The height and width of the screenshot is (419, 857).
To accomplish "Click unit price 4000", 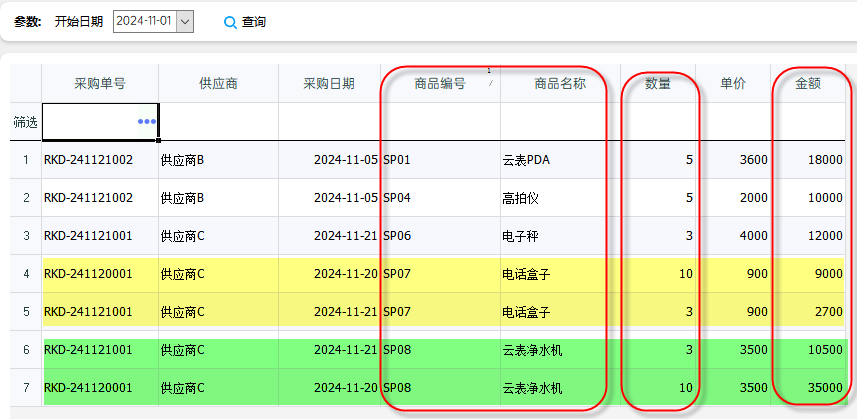I will [754, 236].
